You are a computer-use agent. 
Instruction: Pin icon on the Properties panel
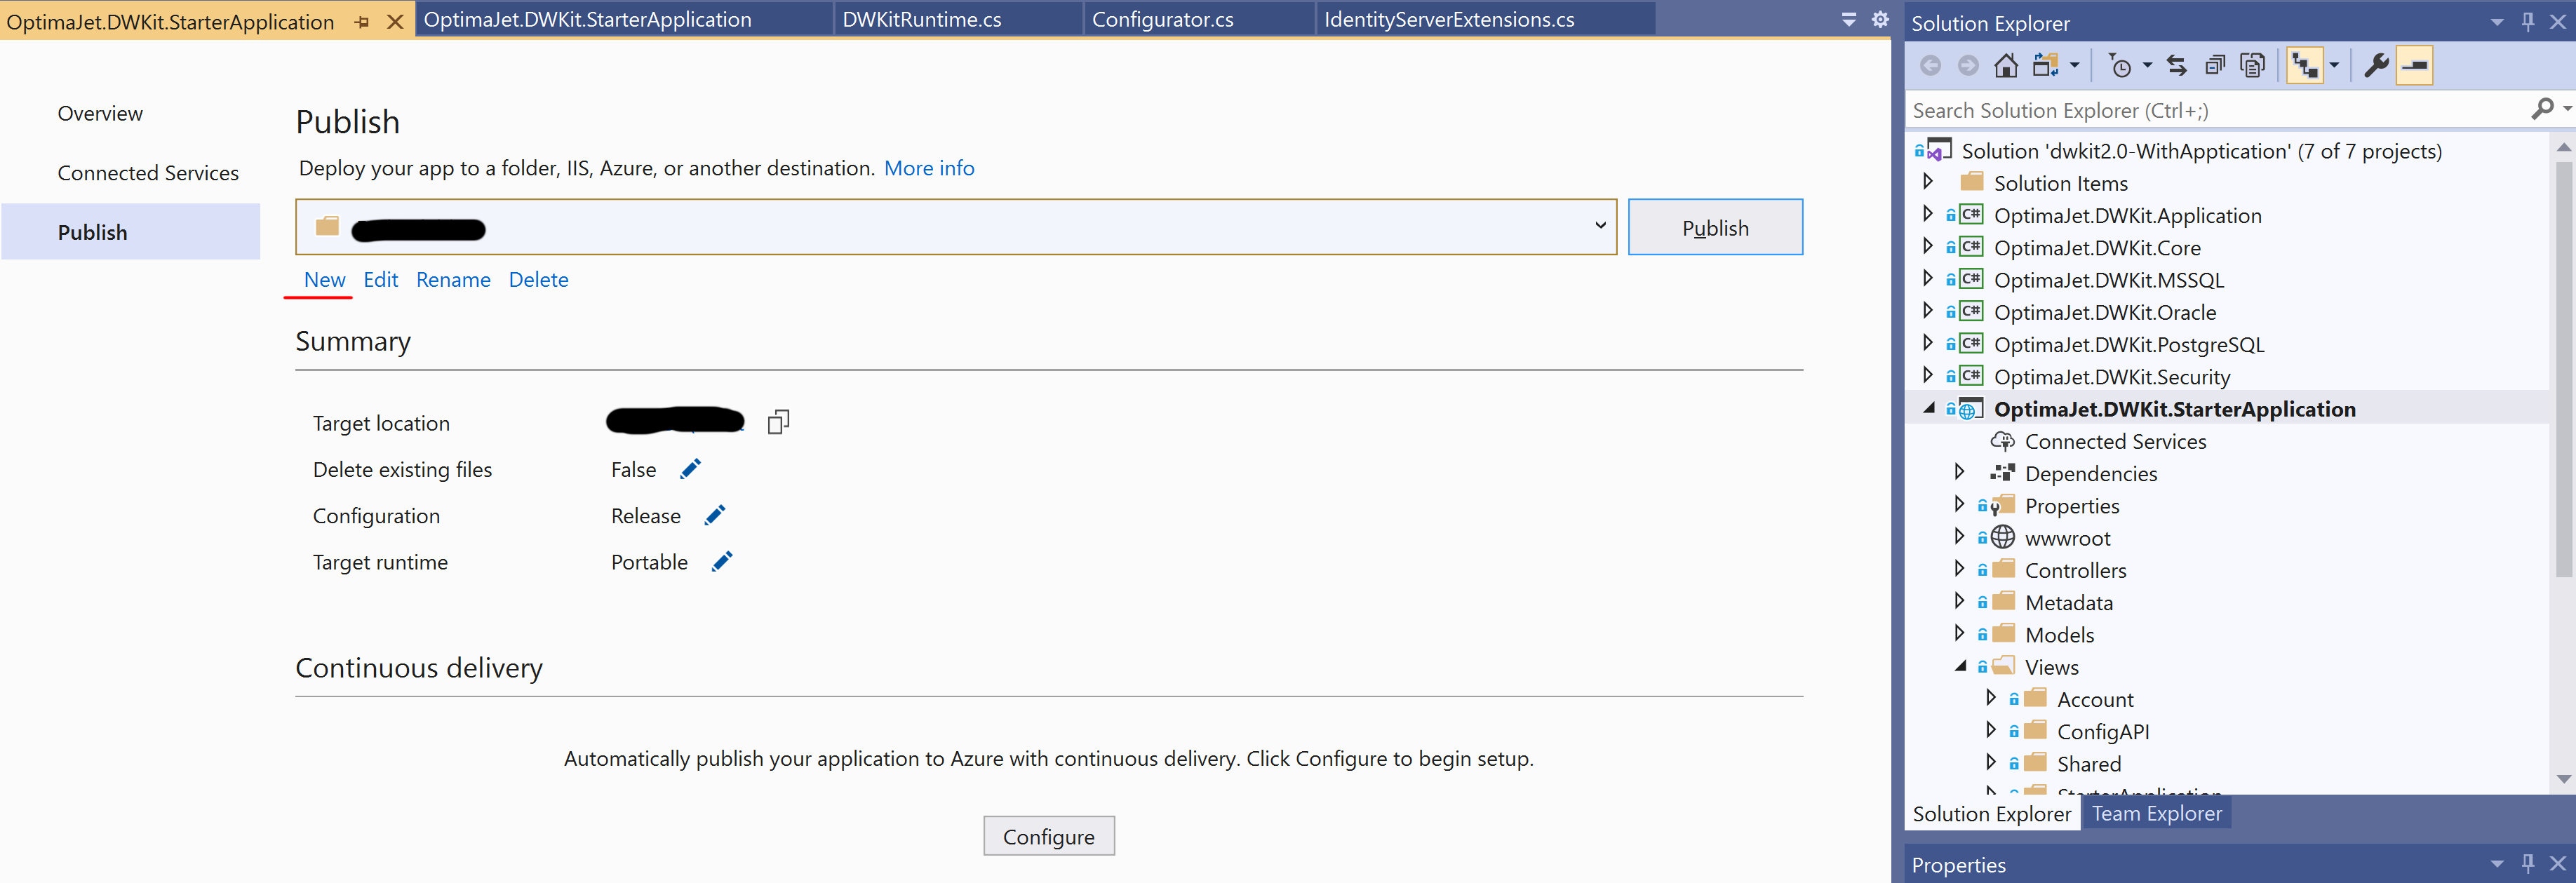2527,863
